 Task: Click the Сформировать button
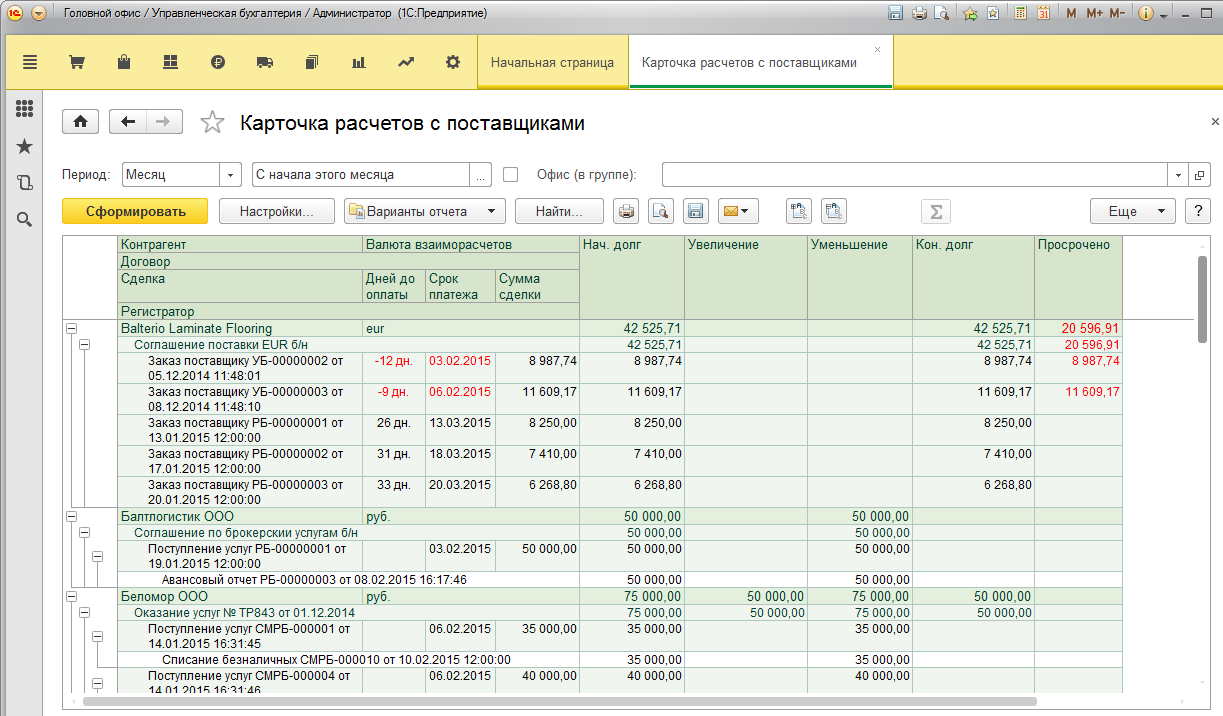(135, 211)
